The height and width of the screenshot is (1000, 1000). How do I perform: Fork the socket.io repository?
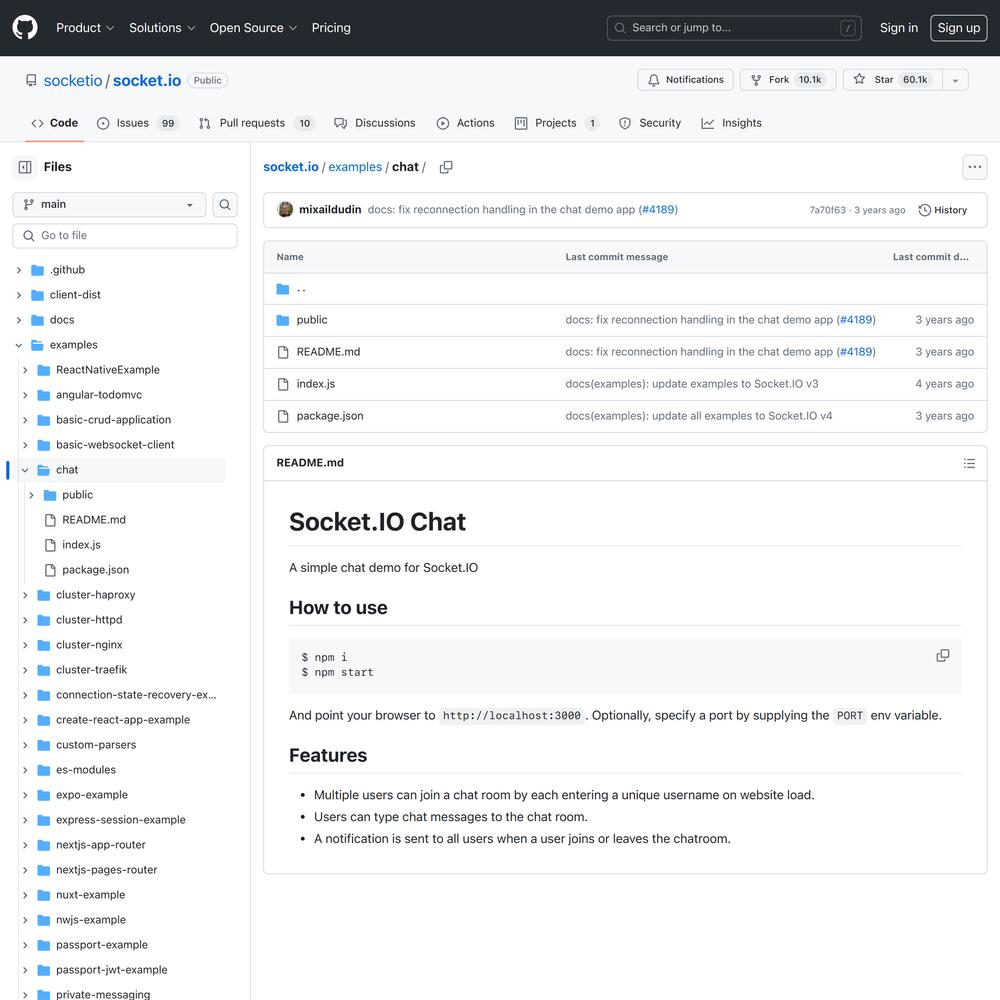point(788,80)
